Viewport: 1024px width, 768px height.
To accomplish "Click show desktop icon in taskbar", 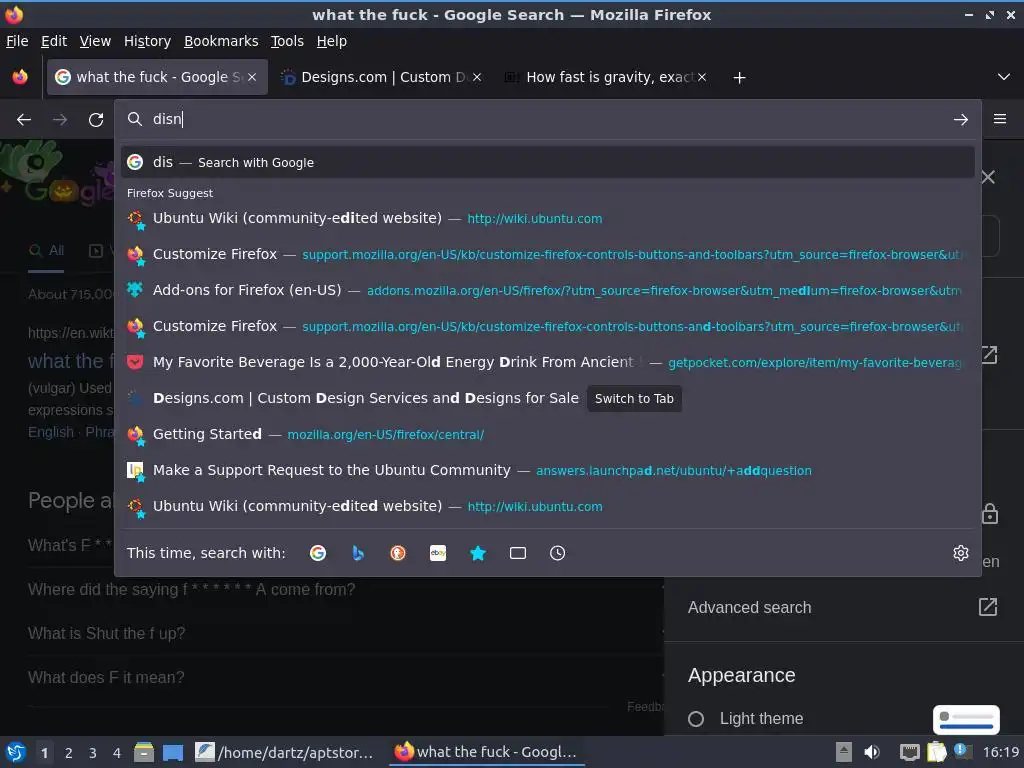I will [172, 752].
